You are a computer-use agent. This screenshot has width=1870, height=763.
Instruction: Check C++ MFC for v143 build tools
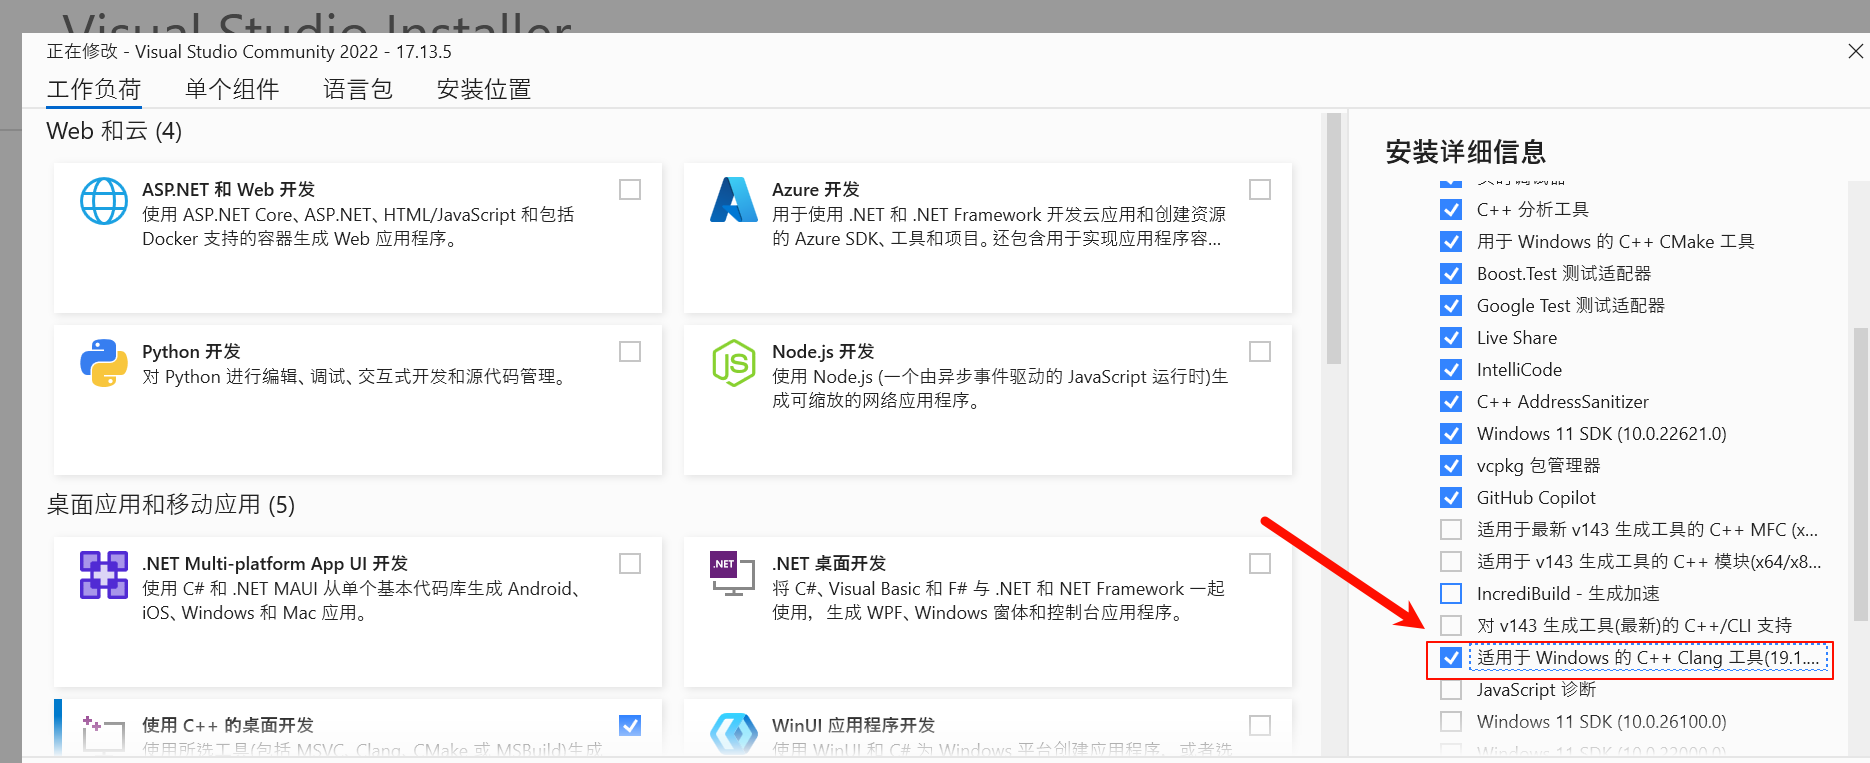click(1451, 530)
